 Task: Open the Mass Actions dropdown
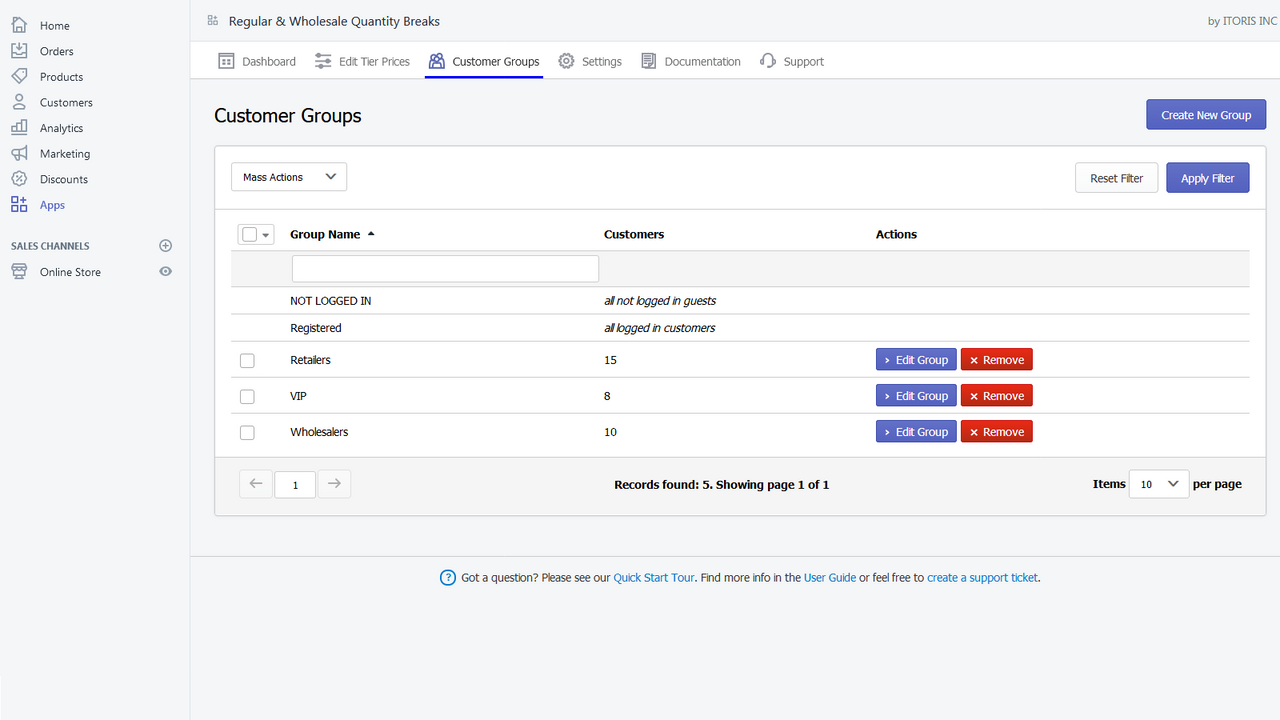pyautogui.click(x=289, y=176)
